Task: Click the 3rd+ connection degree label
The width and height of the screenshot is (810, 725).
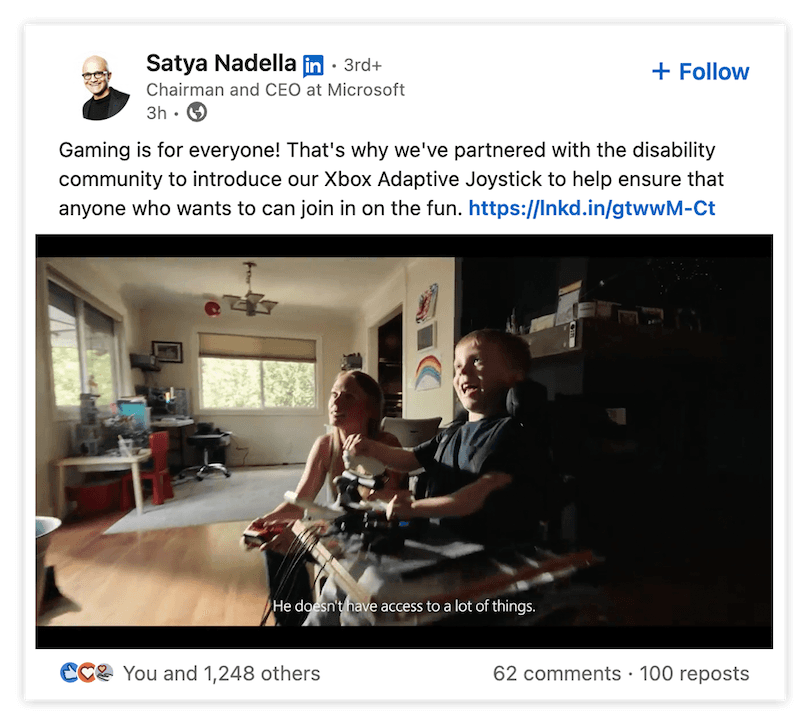Action: (362, 65)
